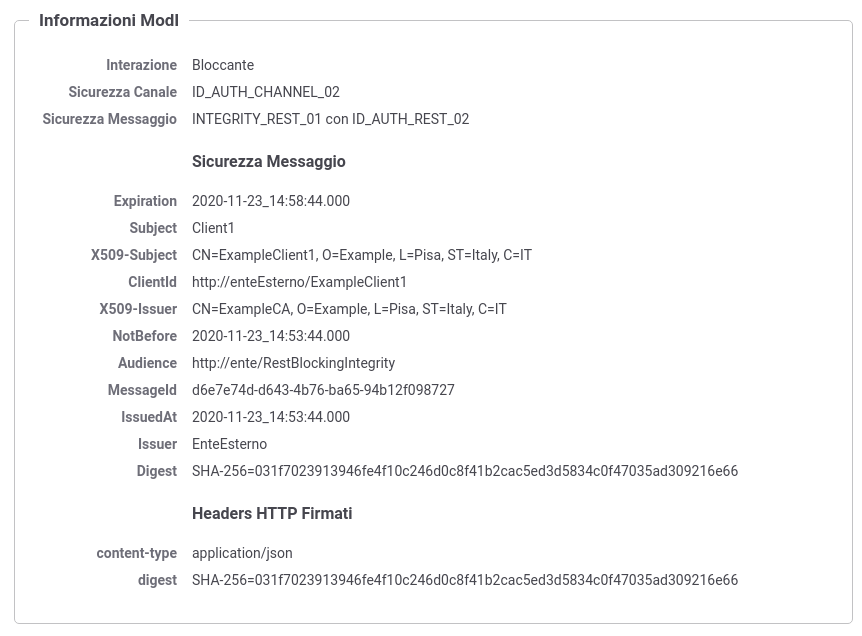Screen dimensions: 862x636
Task: Click the X509-Subject ExampleClient1 certificate value
Action: click(362, 255)
